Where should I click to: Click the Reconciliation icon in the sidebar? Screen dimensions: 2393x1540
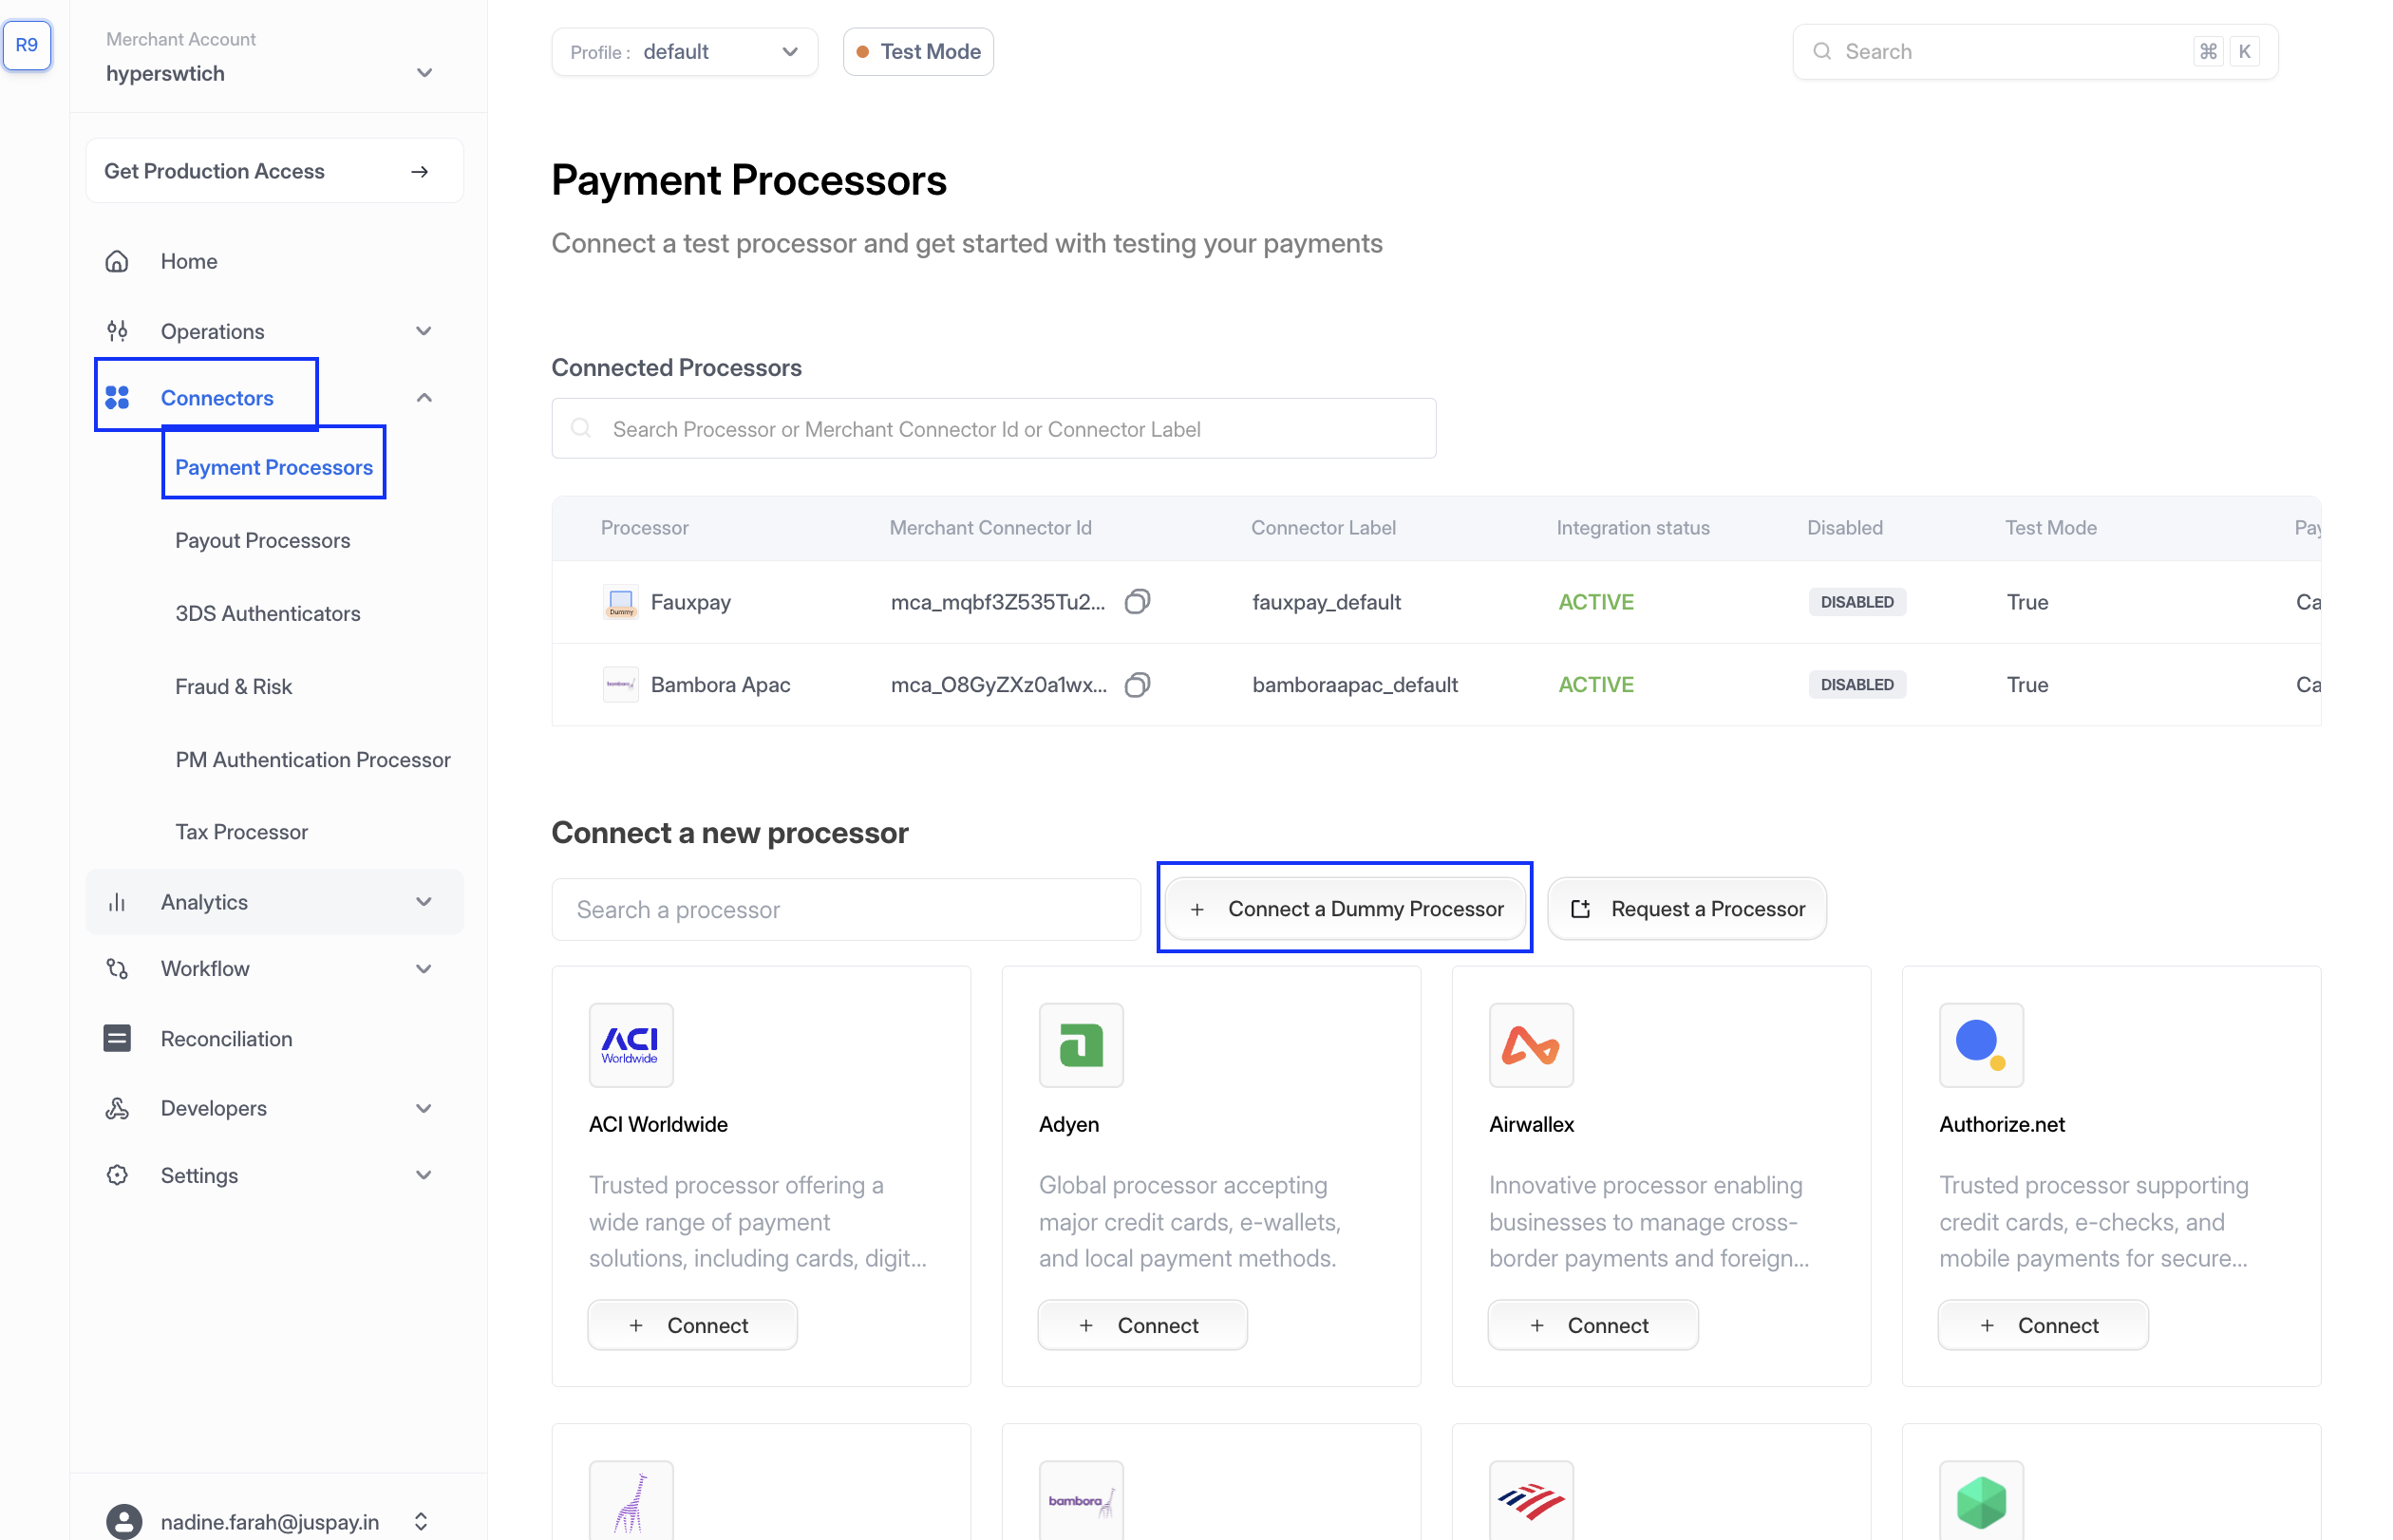click(x=117, y=1038)
